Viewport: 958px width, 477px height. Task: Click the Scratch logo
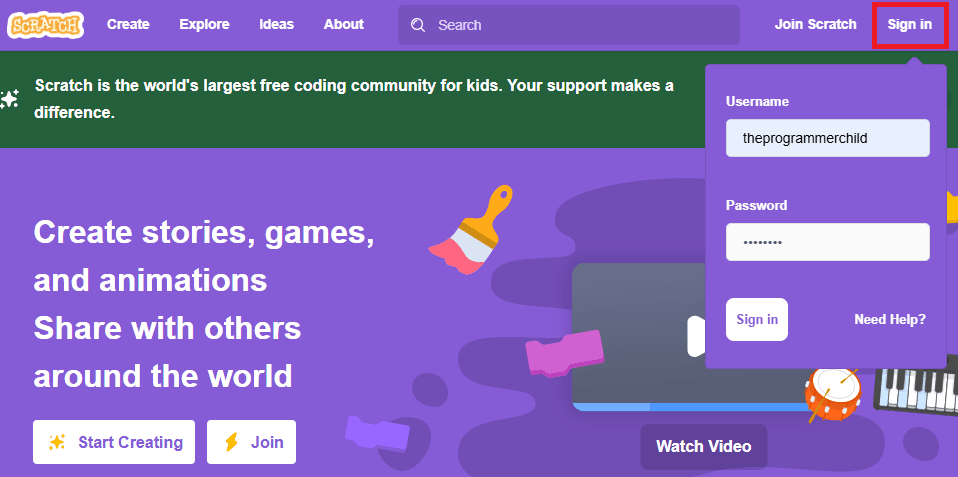pyautogui.click(x=46, y=25)
